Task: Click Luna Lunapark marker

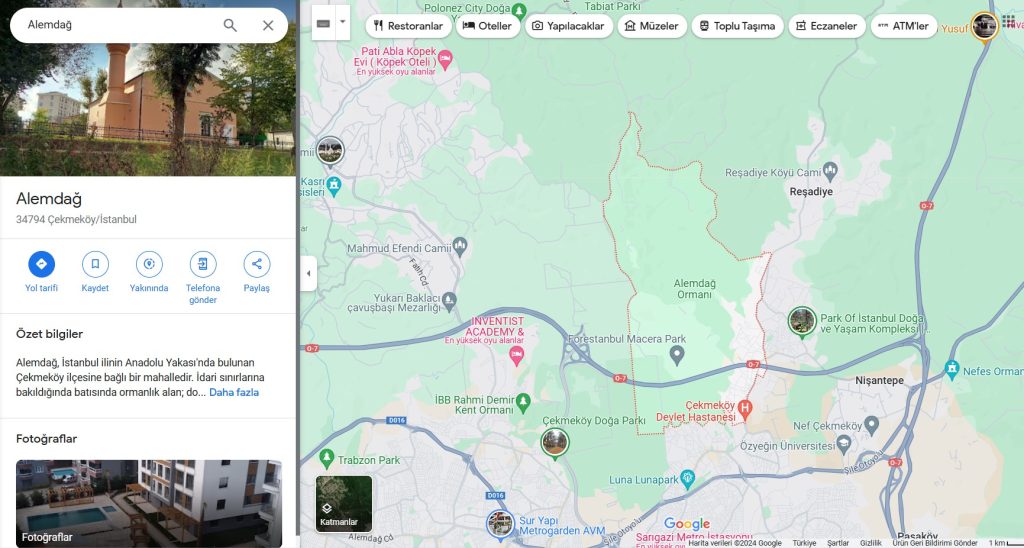Action: coord(687,479)
